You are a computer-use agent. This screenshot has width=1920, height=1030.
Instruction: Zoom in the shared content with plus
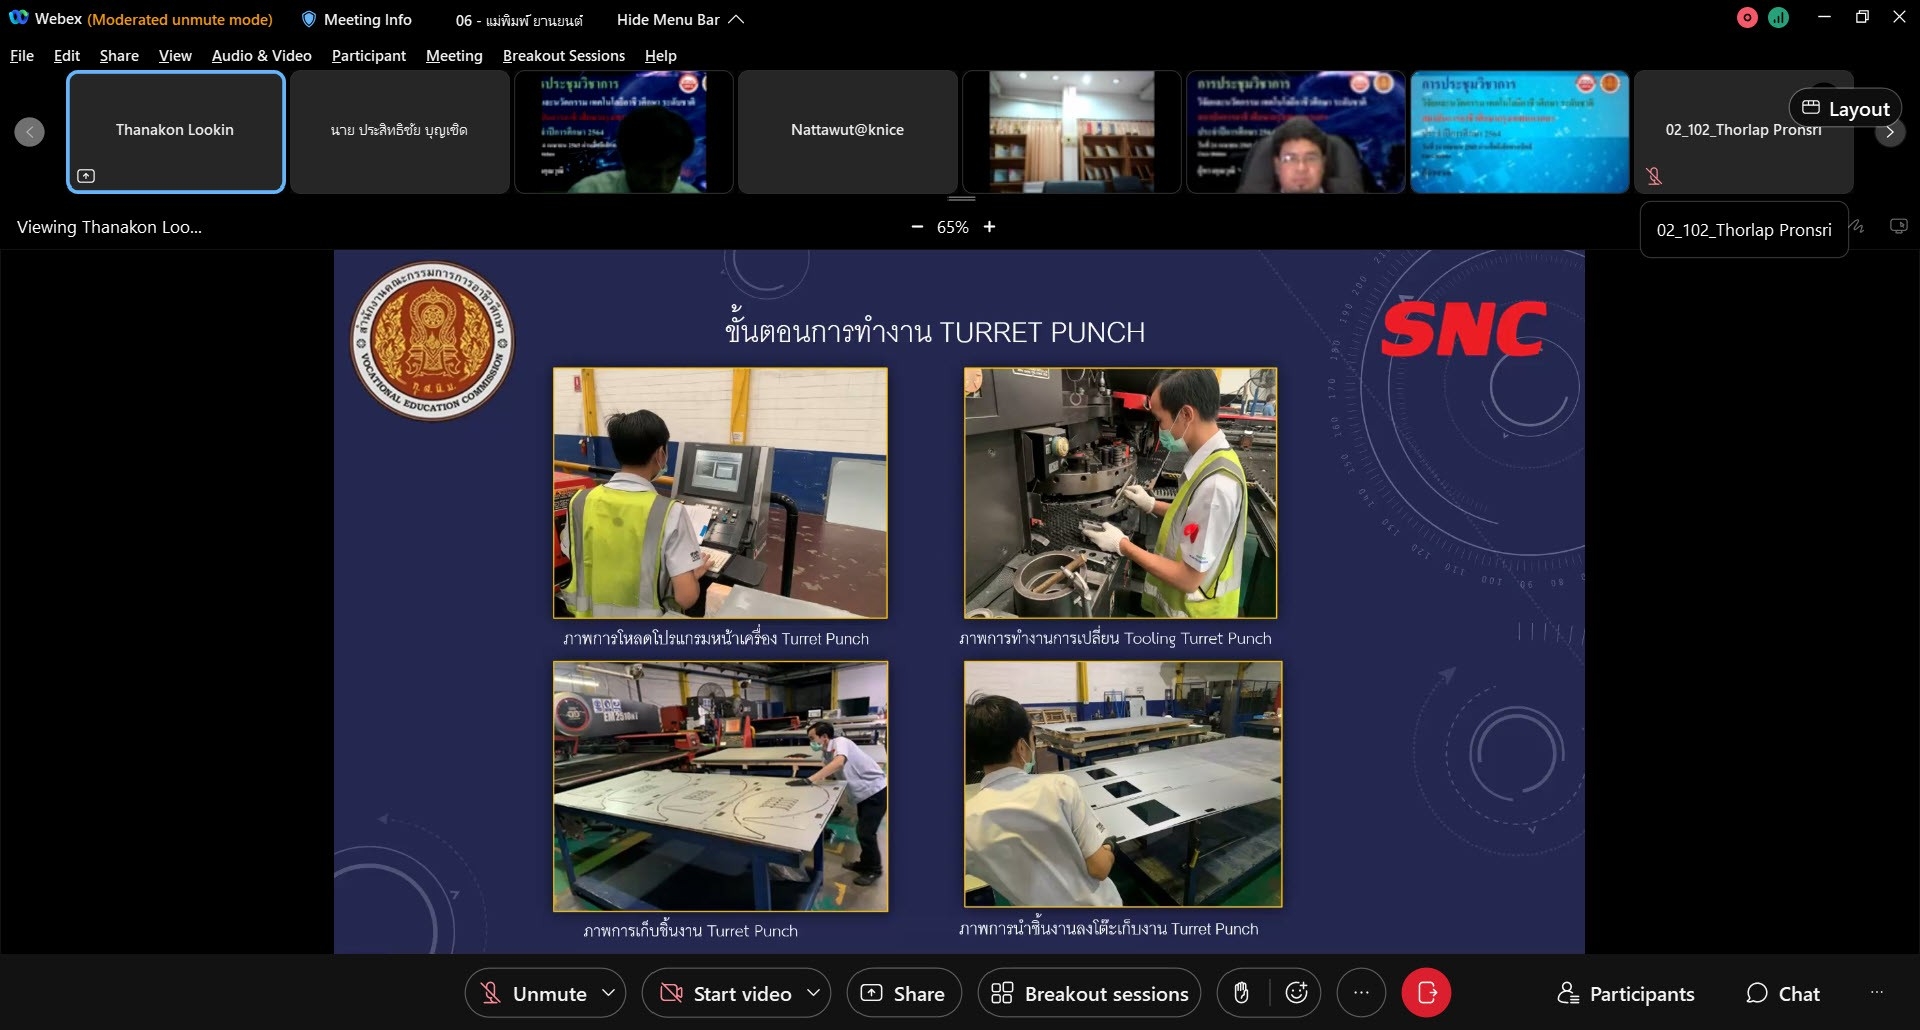pyautogui.click(x=989, y=227)
